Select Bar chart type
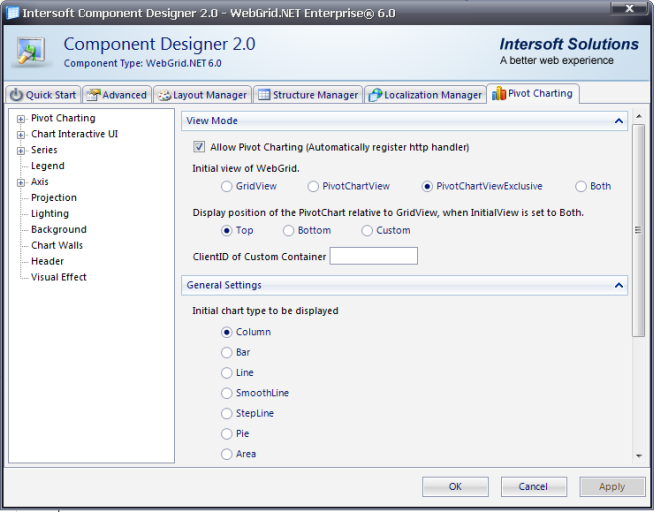The image size is (655, 512). point(226,352)
